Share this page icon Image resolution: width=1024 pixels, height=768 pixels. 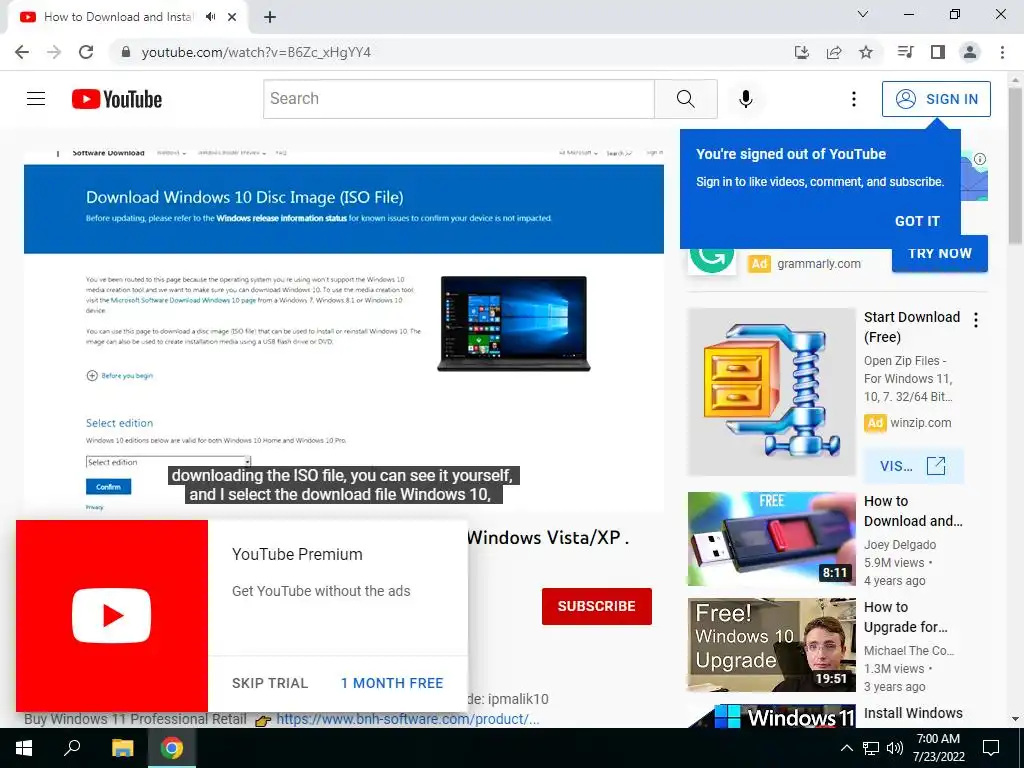coord(834,52)
